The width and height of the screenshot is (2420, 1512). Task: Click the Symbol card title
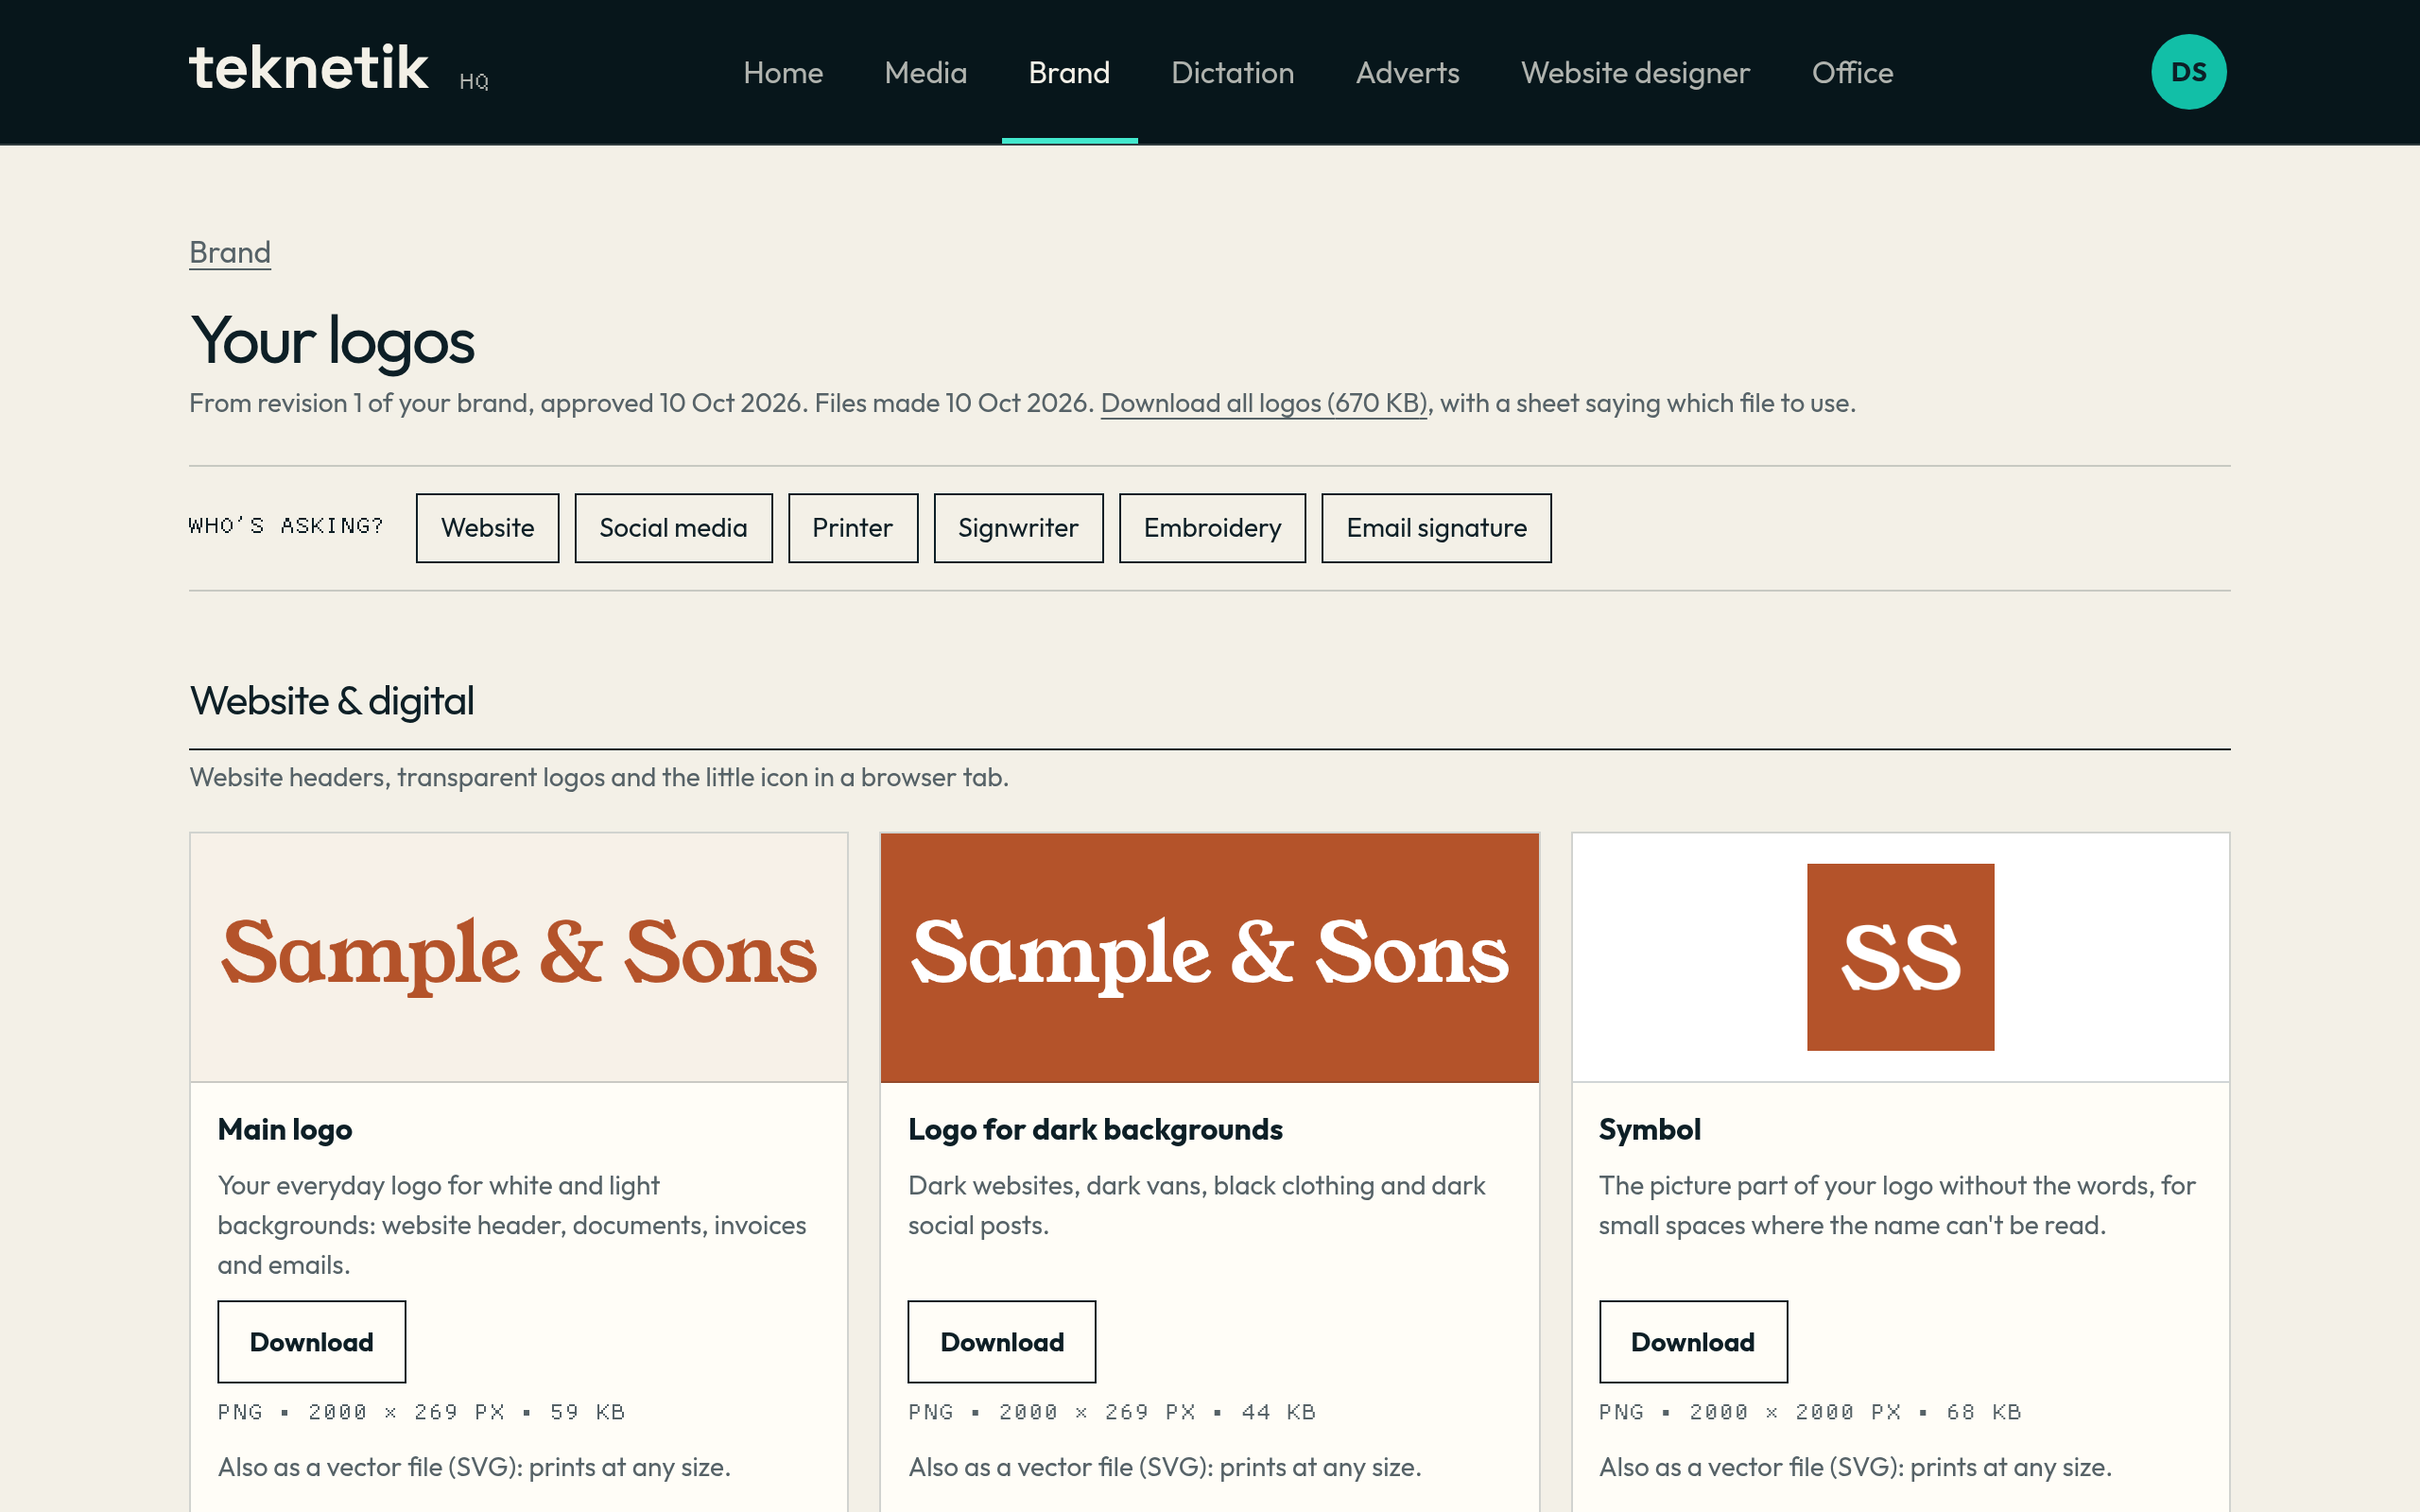[1649, 1130]
